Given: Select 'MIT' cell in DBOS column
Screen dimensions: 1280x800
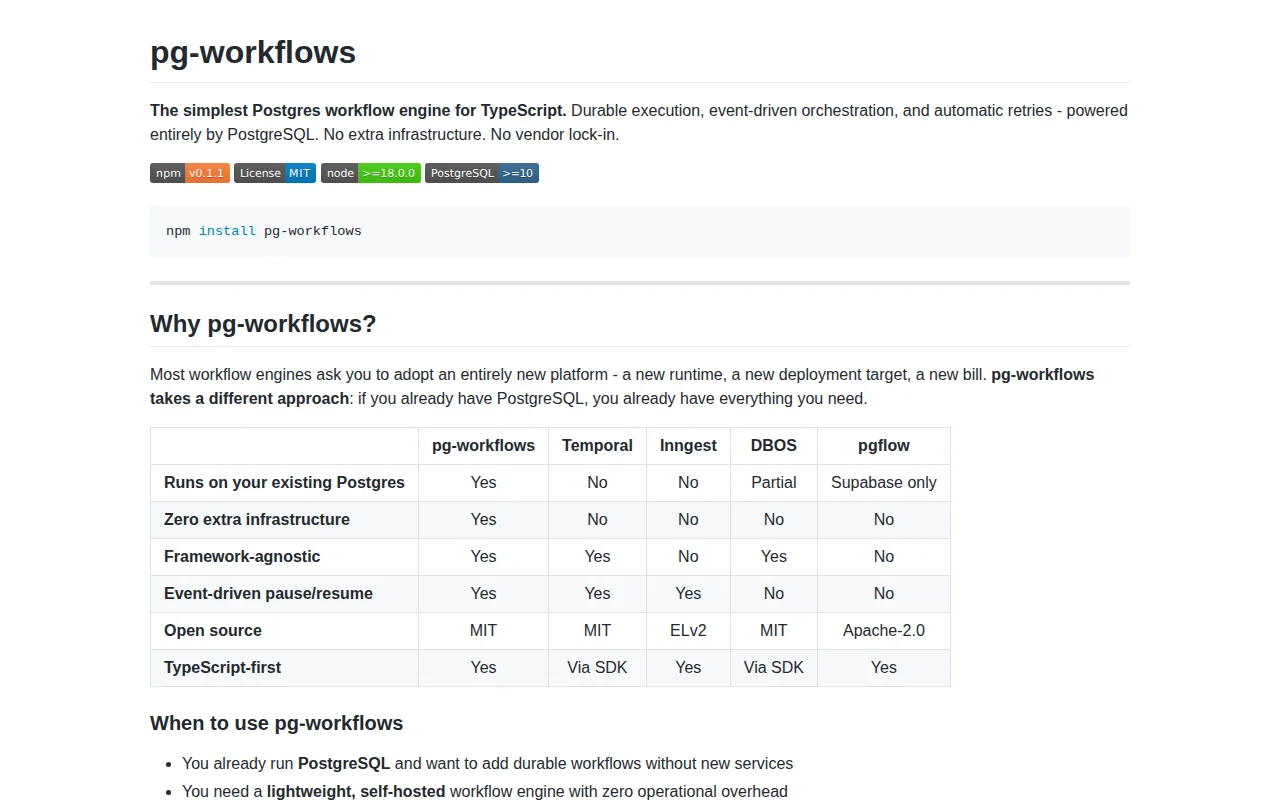Looking at the screenshot, I should tap(774, 631).
